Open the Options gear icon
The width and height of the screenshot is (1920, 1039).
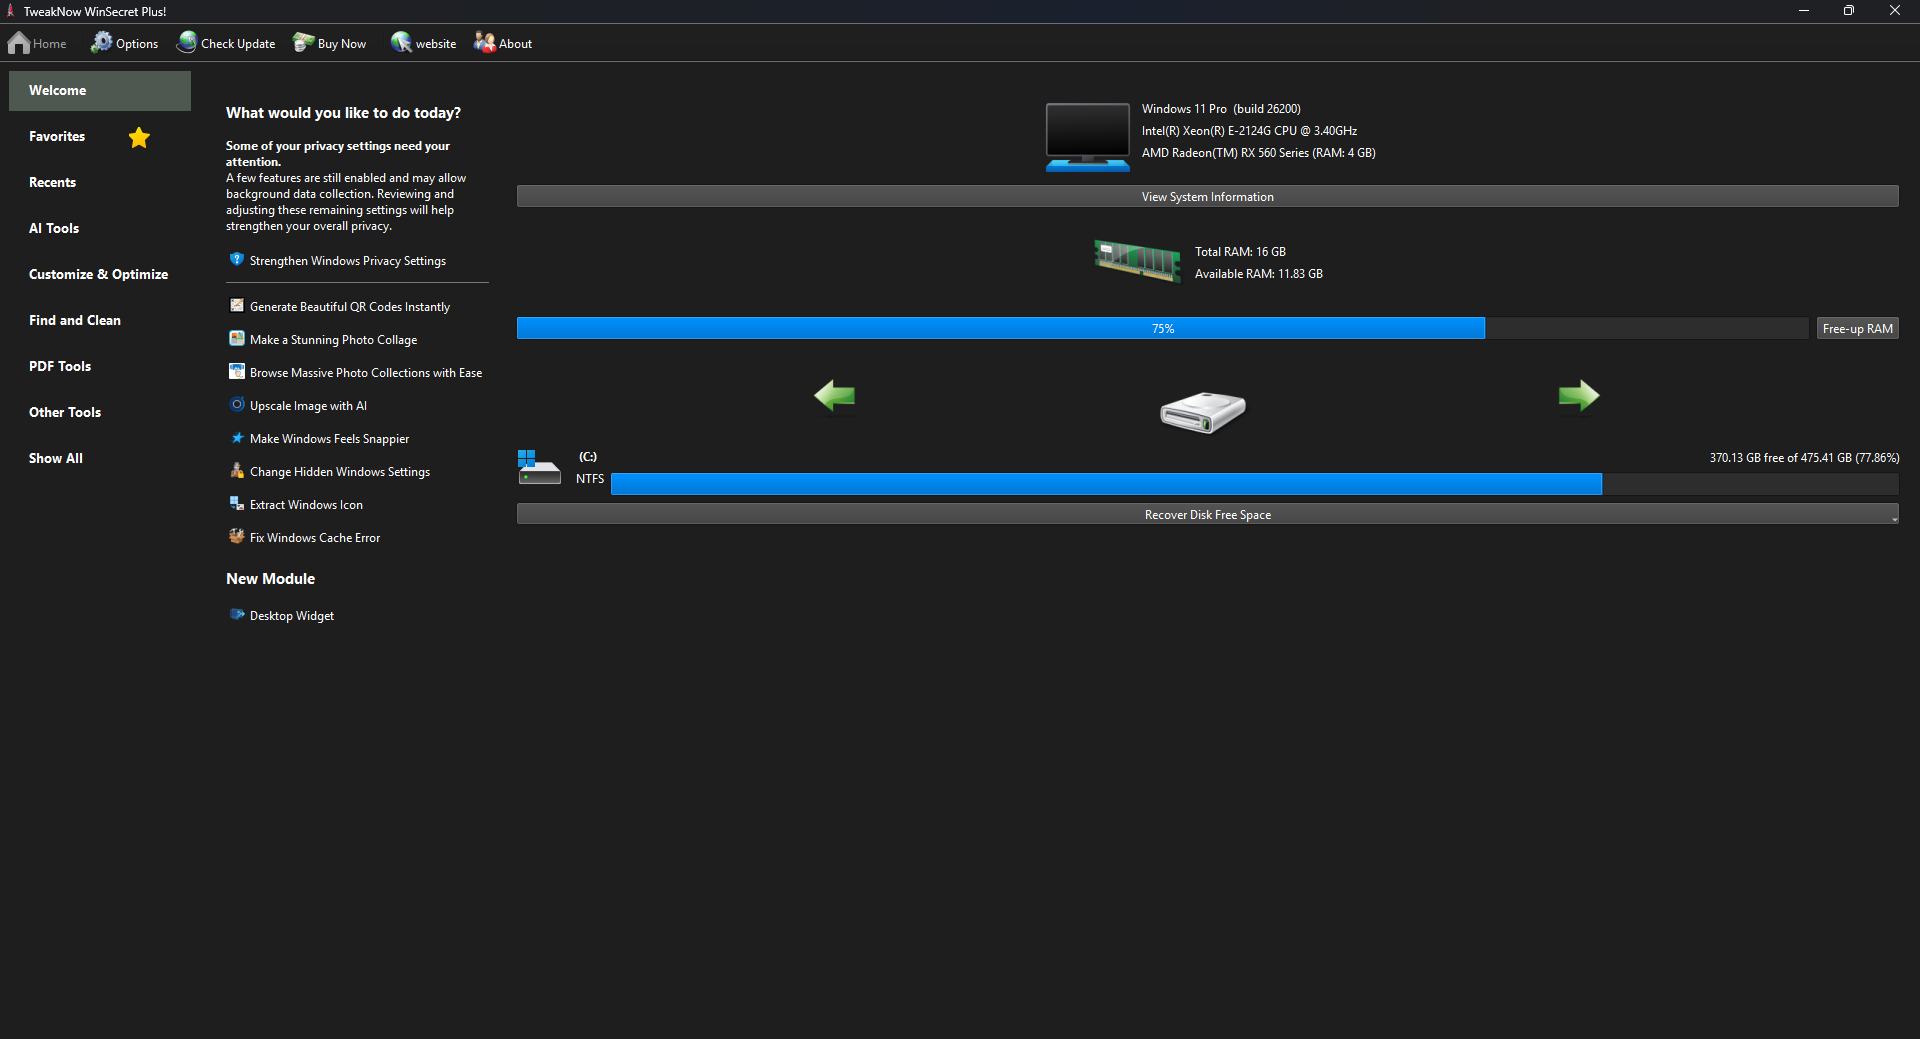(102, 42)
